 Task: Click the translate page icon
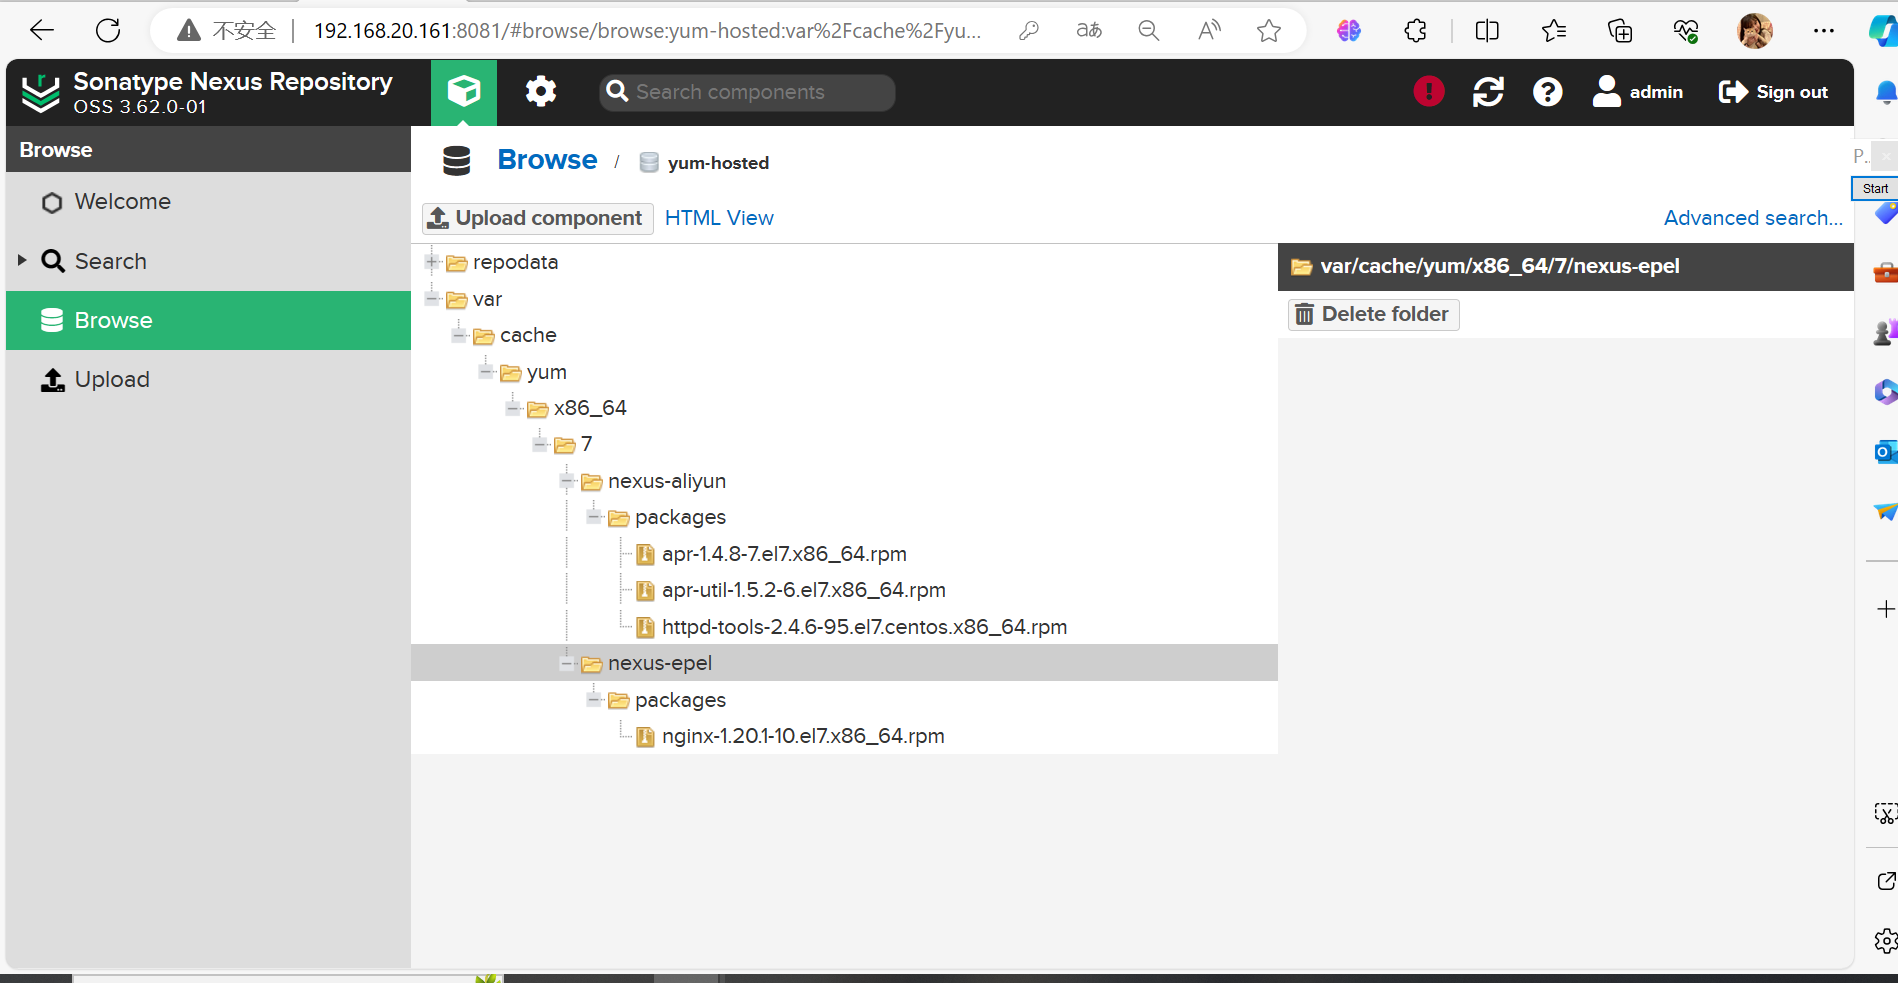[x=1089, y=31]
